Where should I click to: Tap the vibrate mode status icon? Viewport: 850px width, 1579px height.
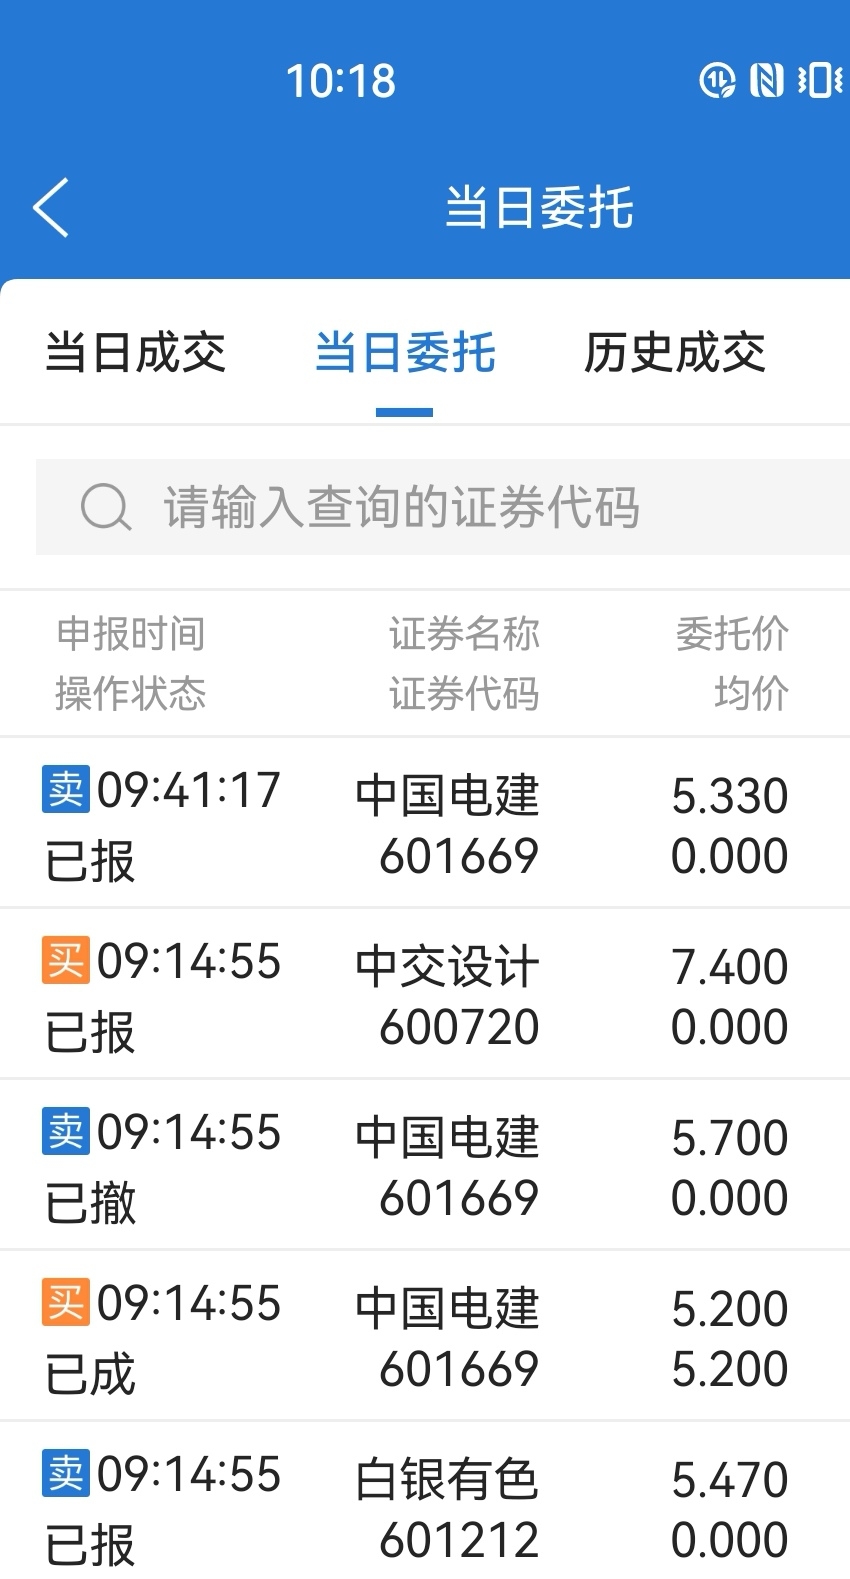tap(820, 80)
